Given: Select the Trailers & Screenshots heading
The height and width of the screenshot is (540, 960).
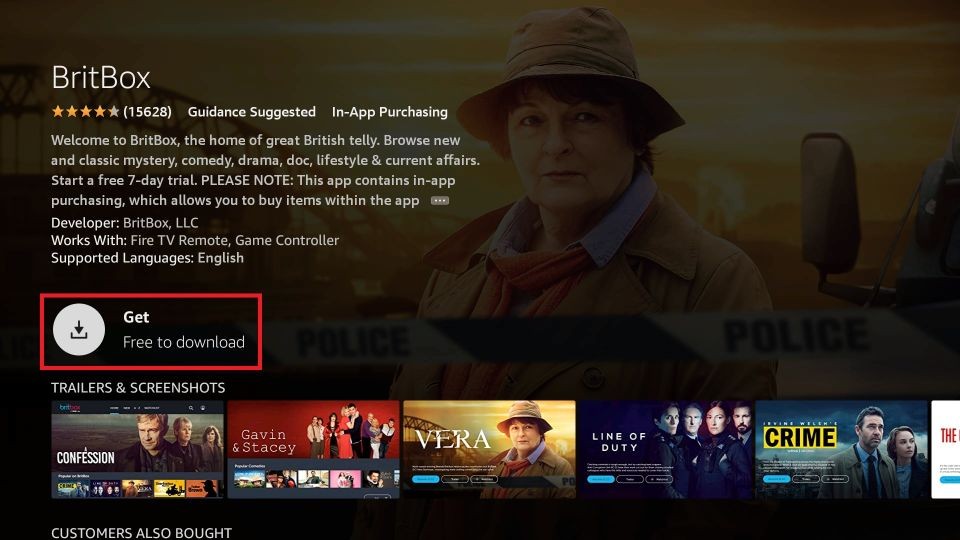Looking at the screenshot, I should (138, 388).
